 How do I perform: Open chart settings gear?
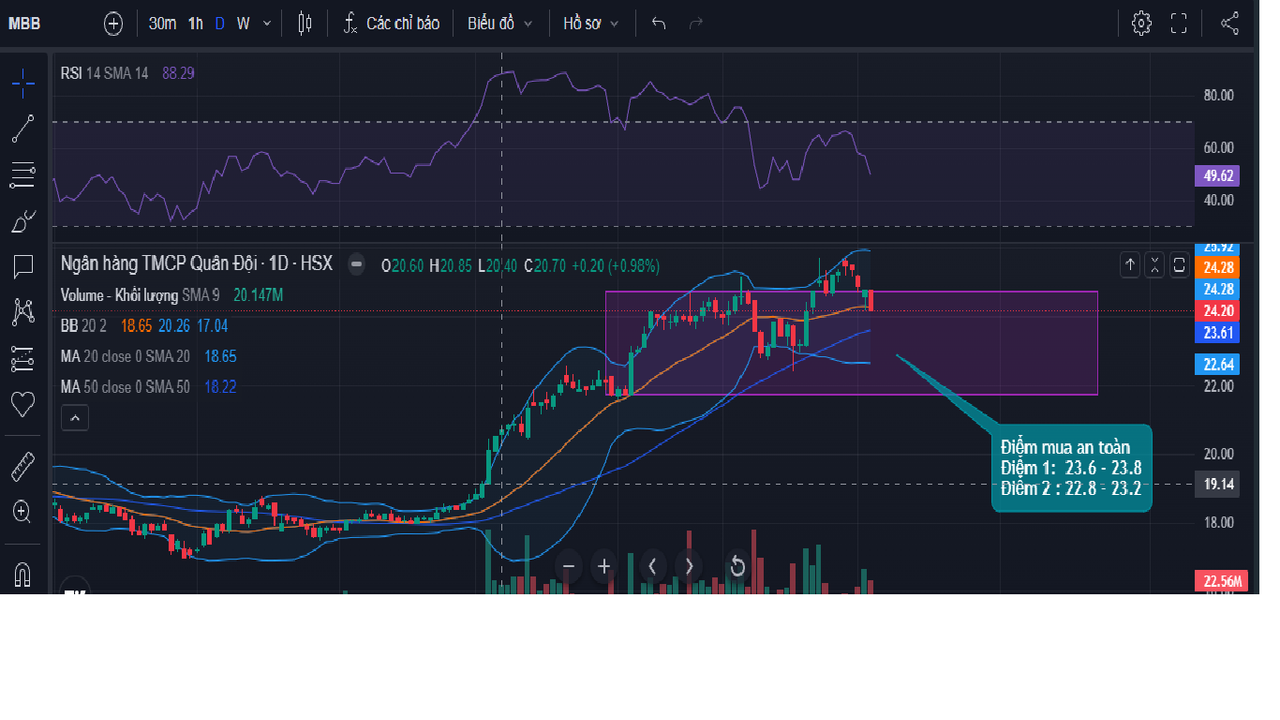(1141, 23)
